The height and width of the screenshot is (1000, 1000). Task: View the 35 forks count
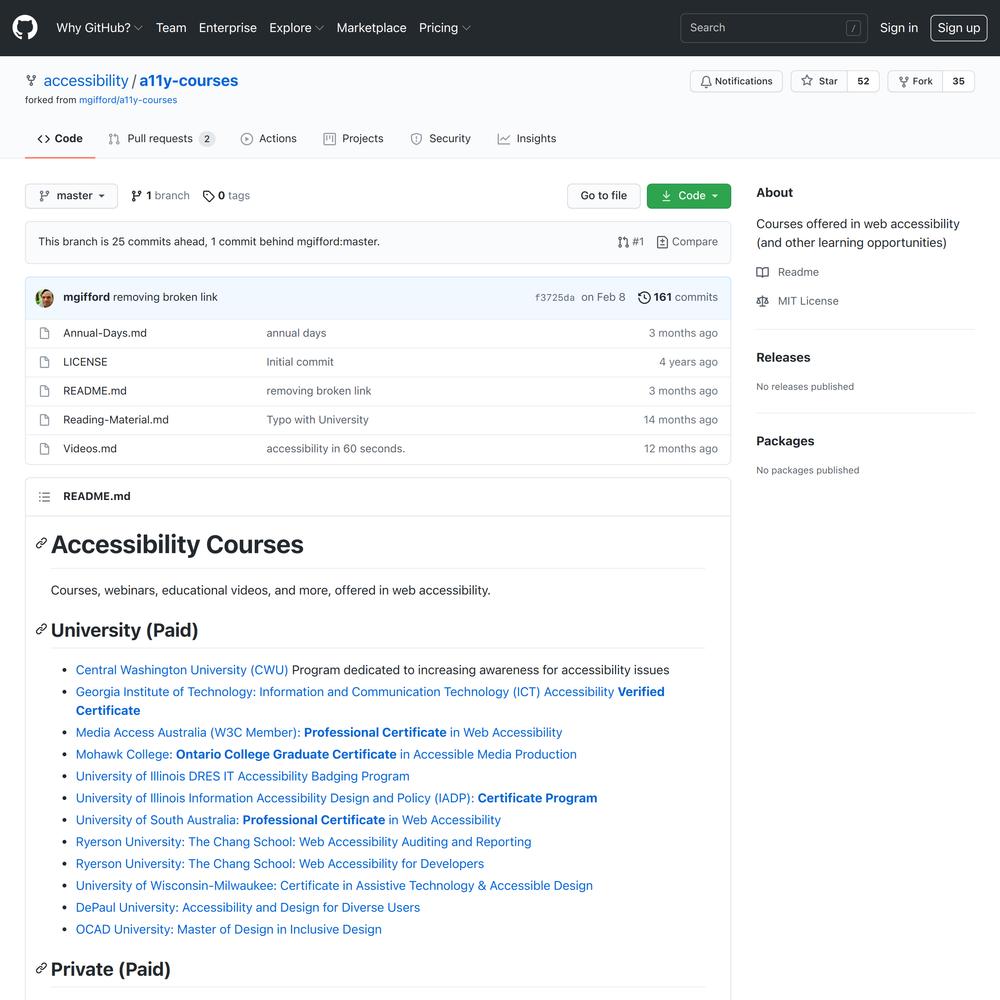(958, 81)
